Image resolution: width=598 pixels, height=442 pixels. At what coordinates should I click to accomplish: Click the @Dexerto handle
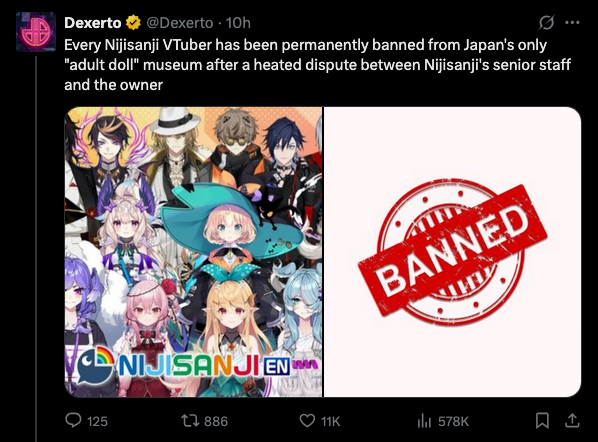point(180,23)
